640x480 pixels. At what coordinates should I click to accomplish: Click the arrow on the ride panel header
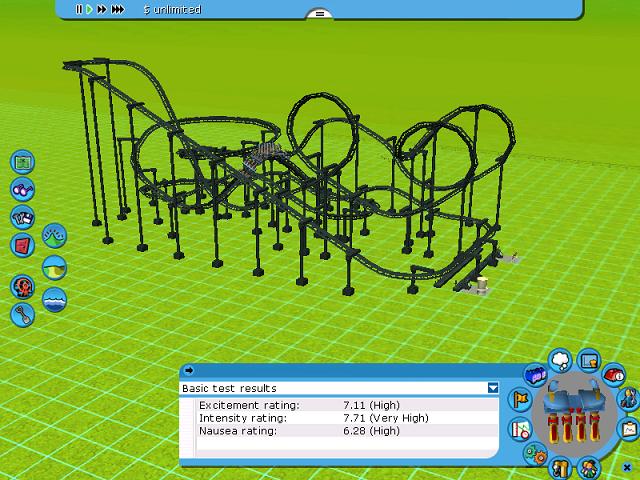coord(189,370)
